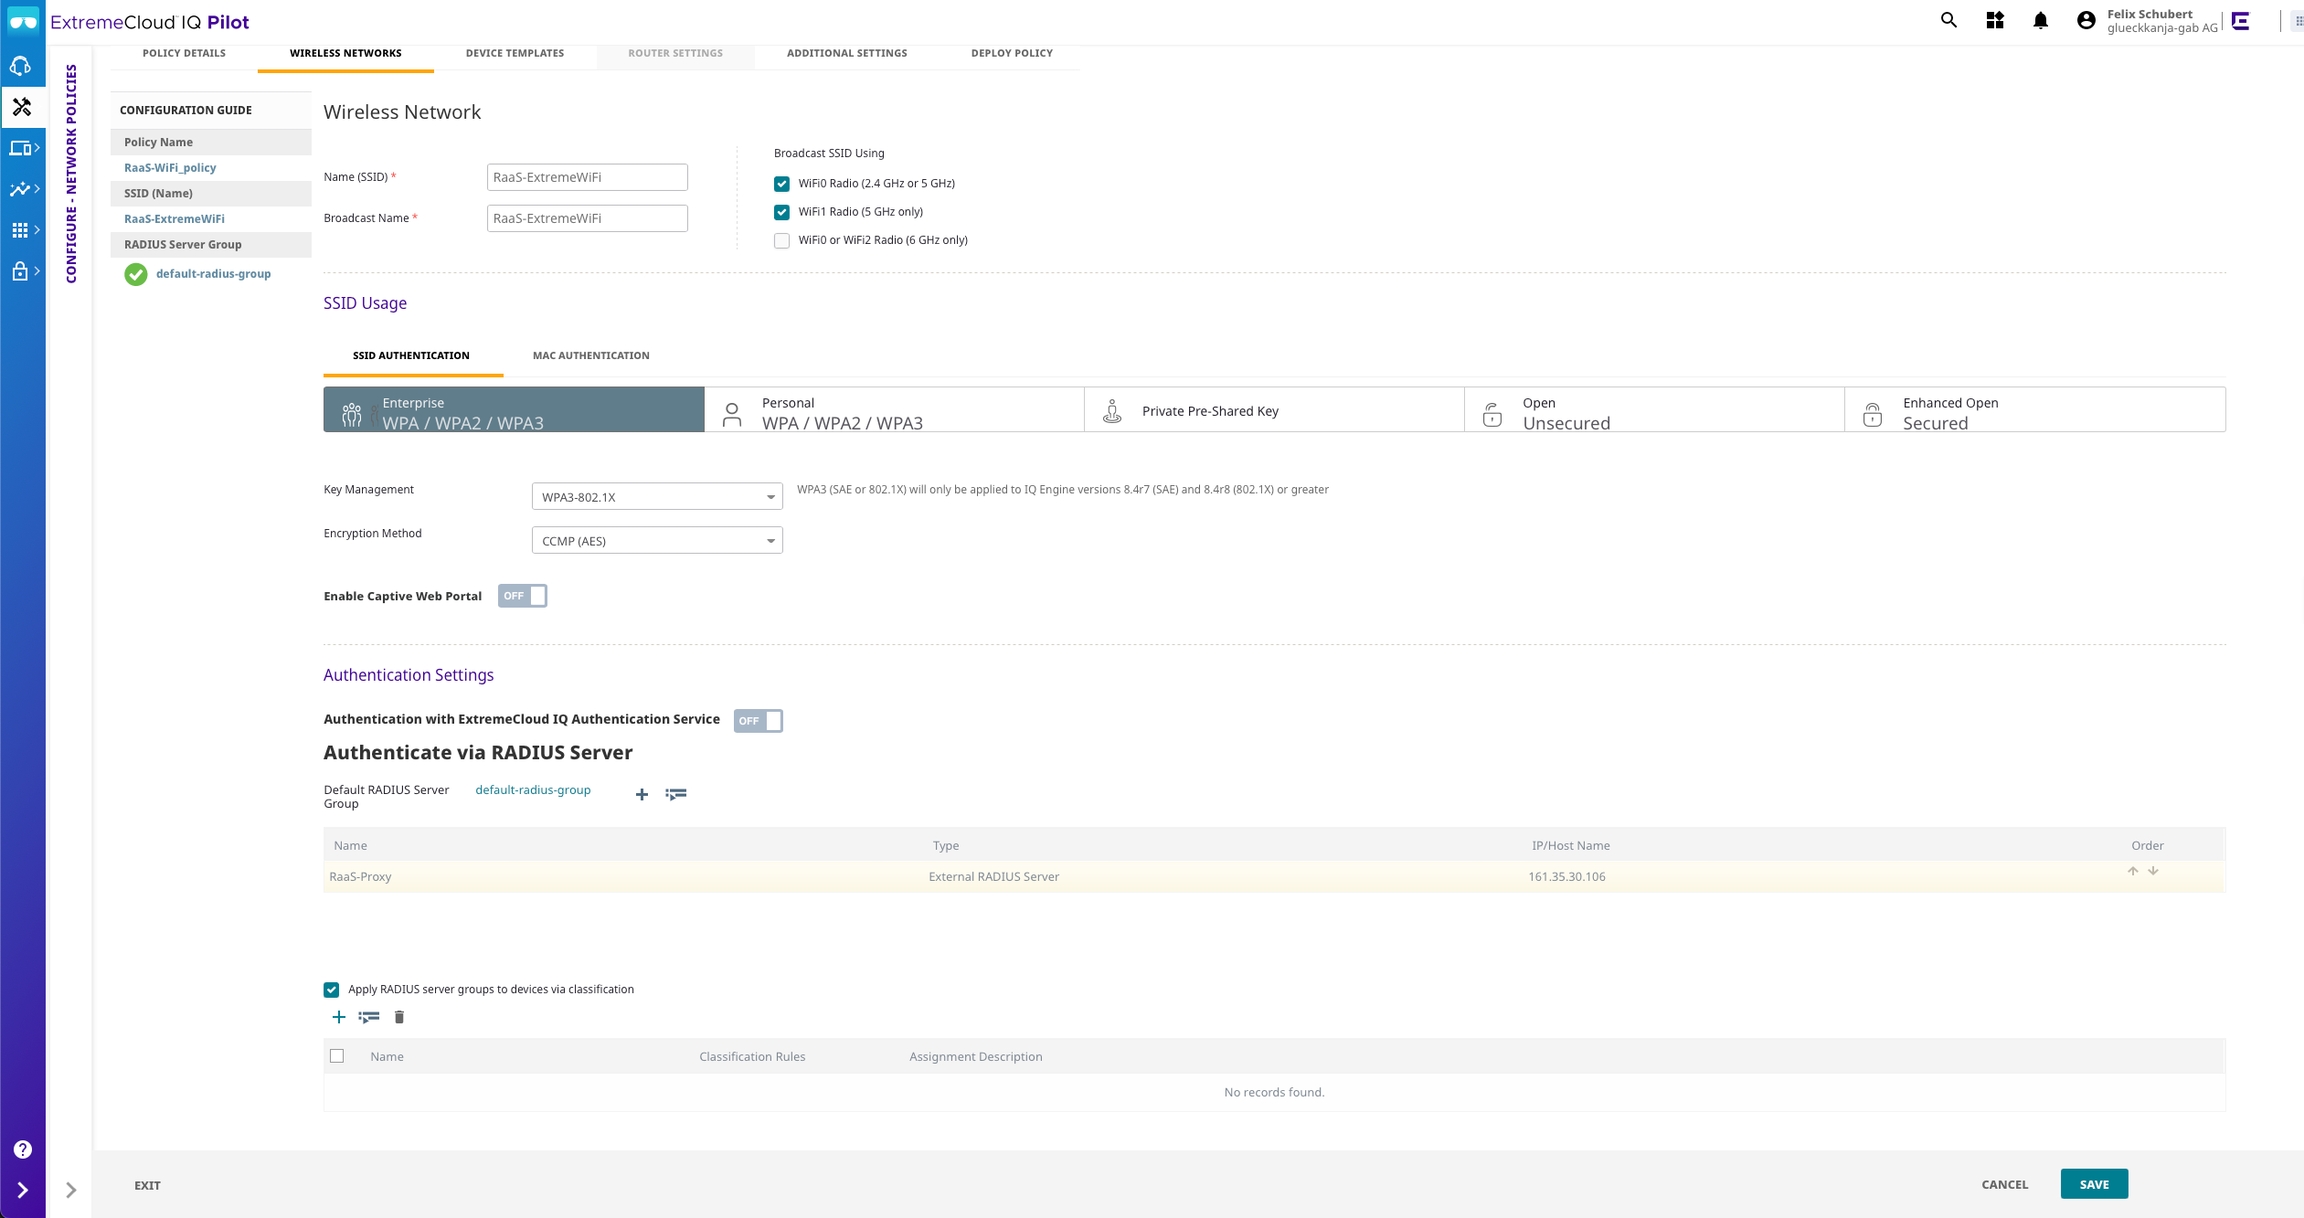
Task: Delete selected classification RADIUS group (trash icon)
Action: point(399,1017)
